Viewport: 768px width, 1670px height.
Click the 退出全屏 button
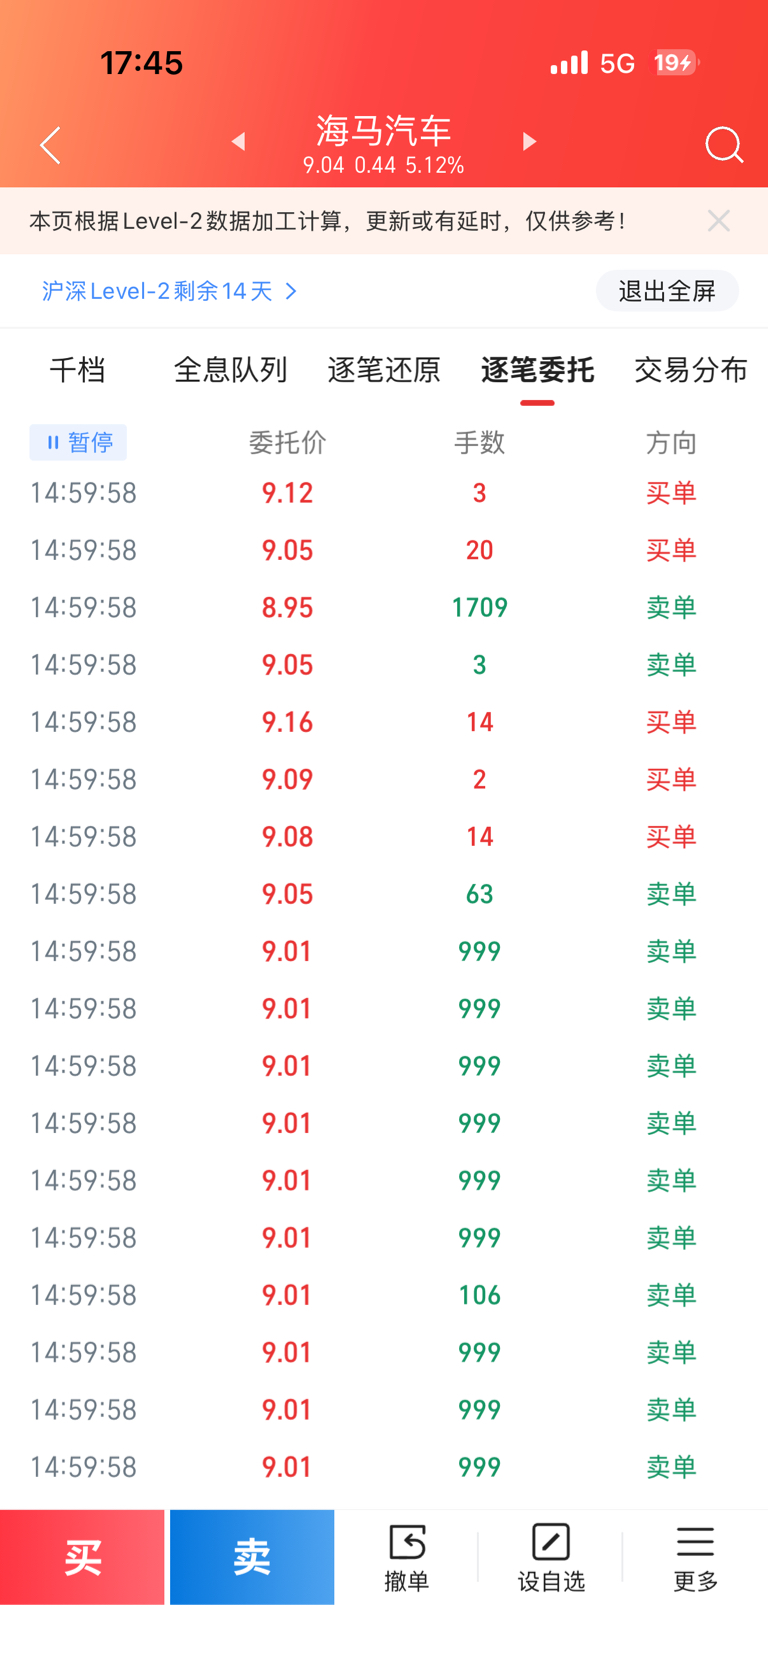point(667,291)
